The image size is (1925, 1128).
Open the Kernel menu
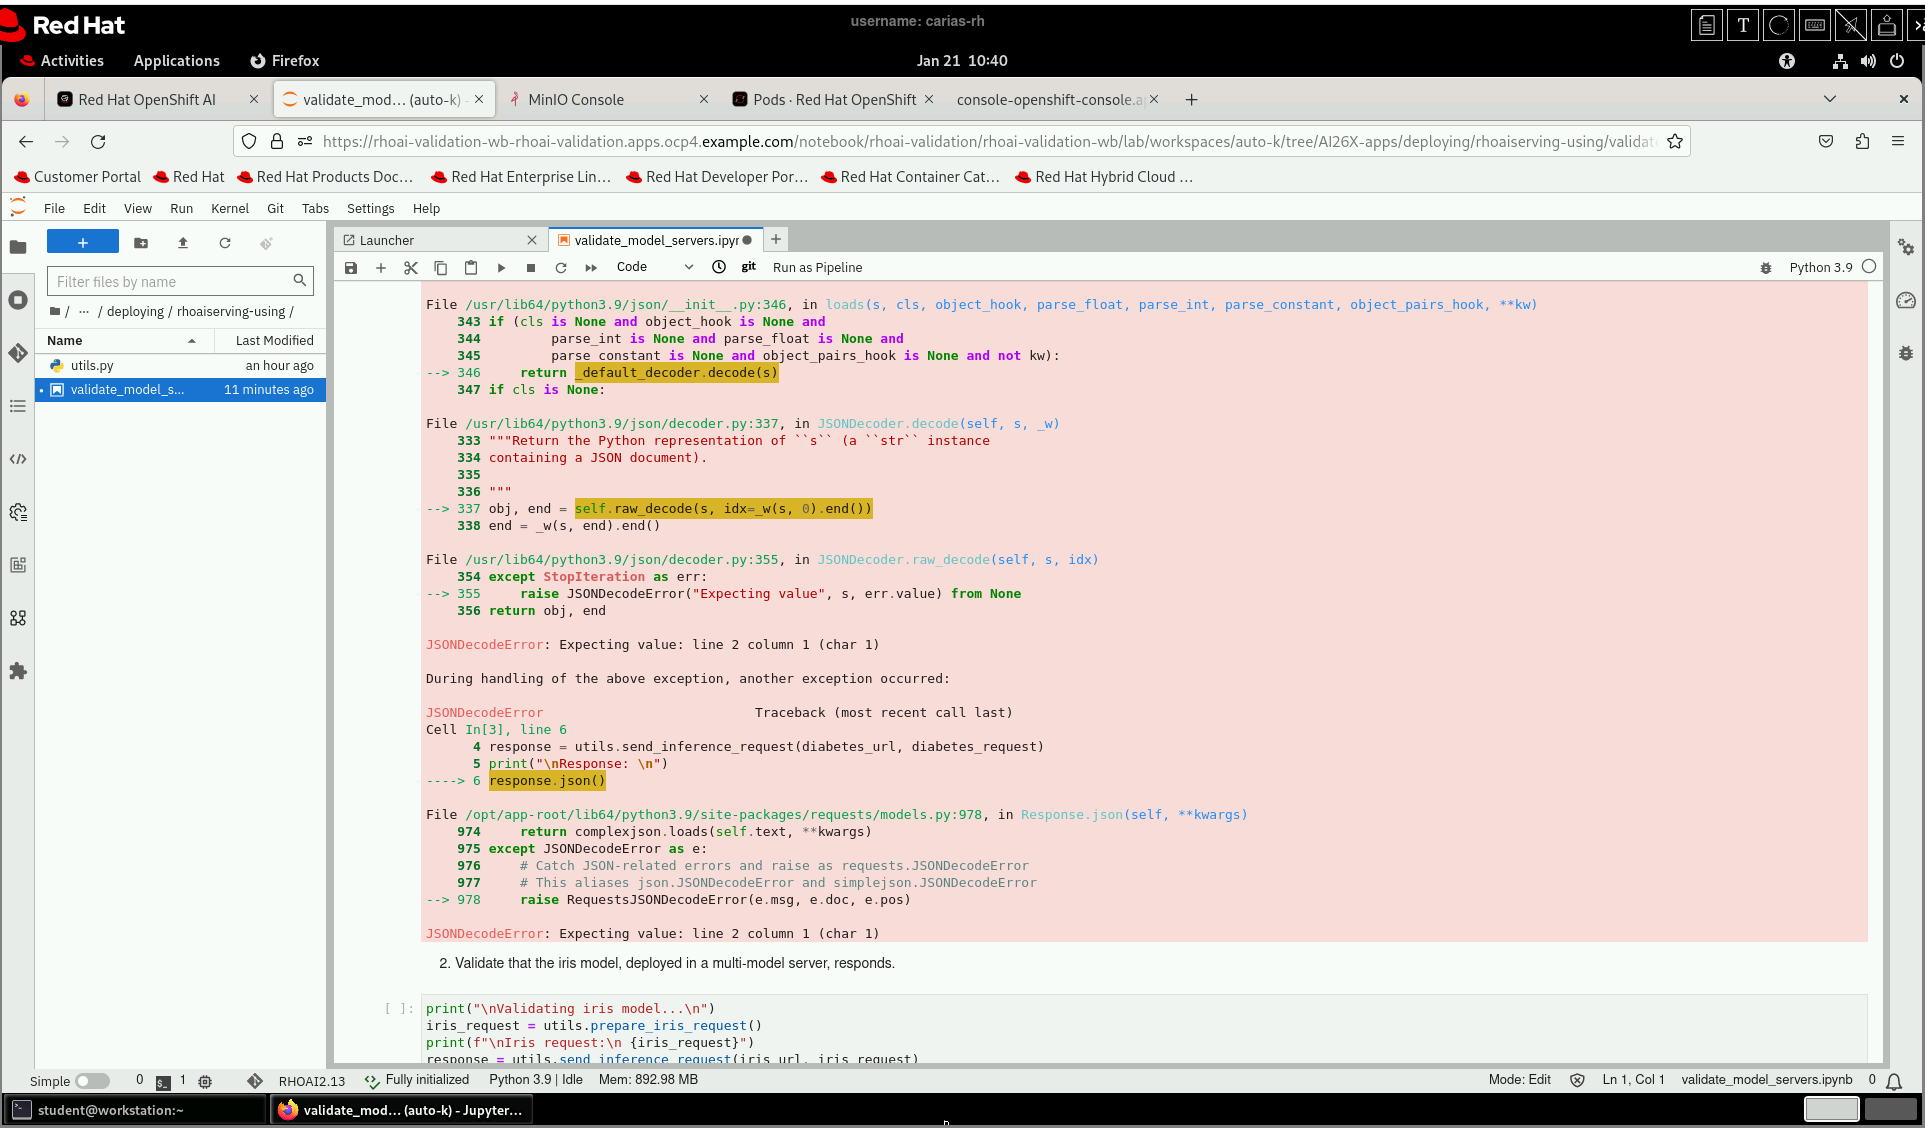(229, 209)
